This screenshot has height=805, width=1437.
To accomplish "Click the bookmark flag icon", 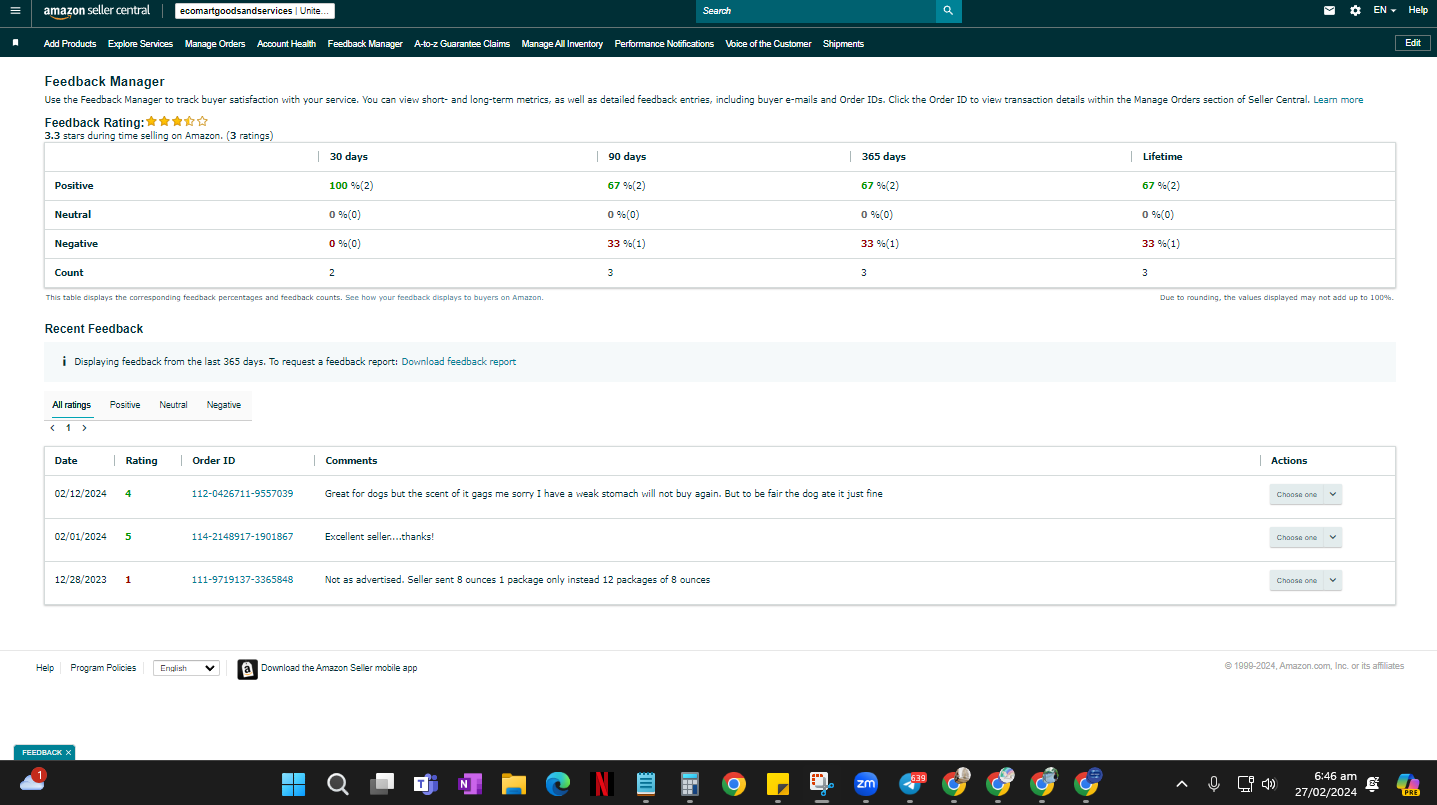I will [15, 43].
